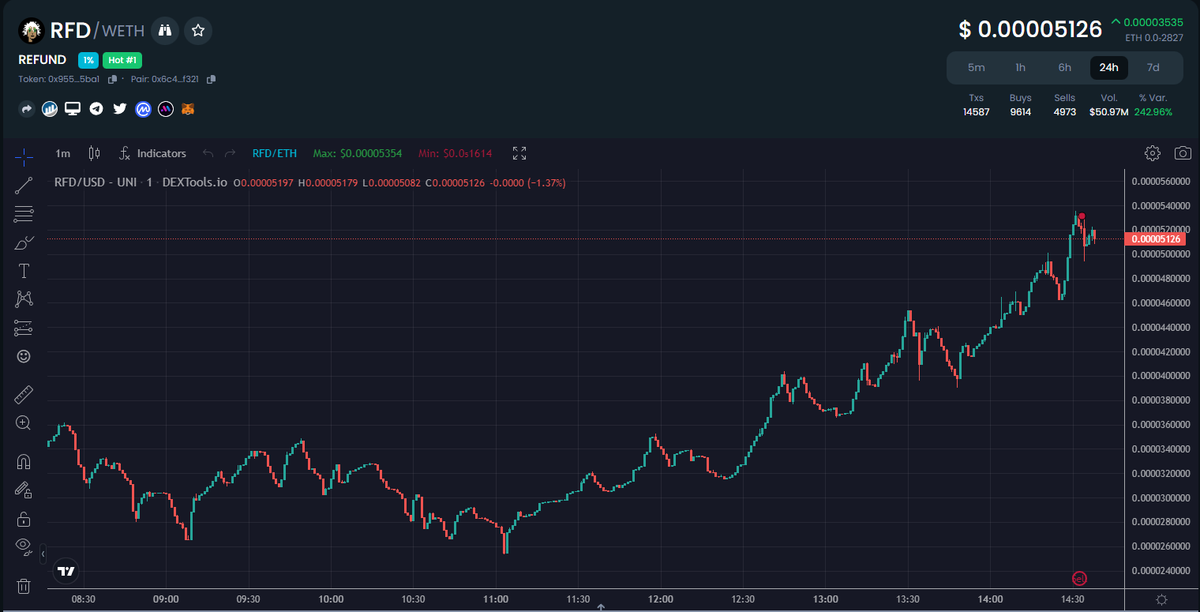Click the purple M circular icon
The height and width of the screenshot is (612, 1200).
(166, 108)
